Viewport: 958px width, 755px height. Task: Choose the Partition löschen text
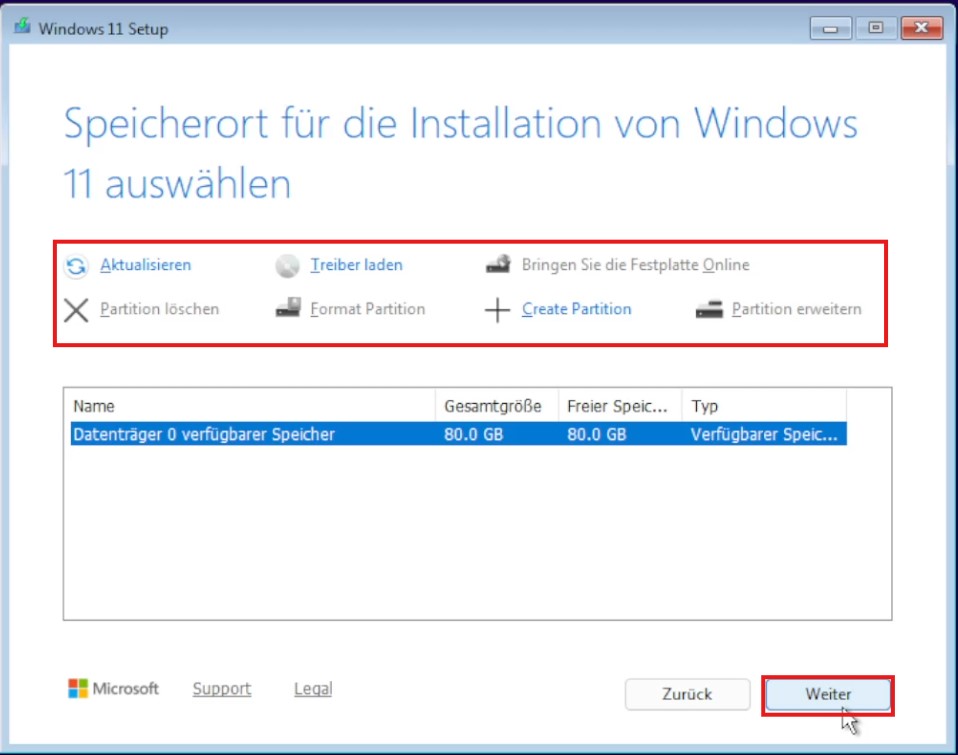(159, 309)
